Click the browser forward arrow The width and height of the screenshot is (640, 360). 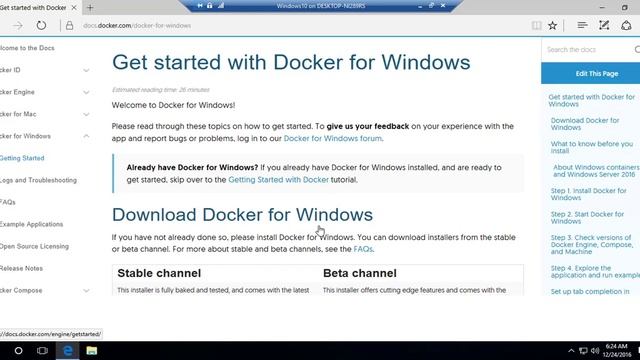pos(18,26)
